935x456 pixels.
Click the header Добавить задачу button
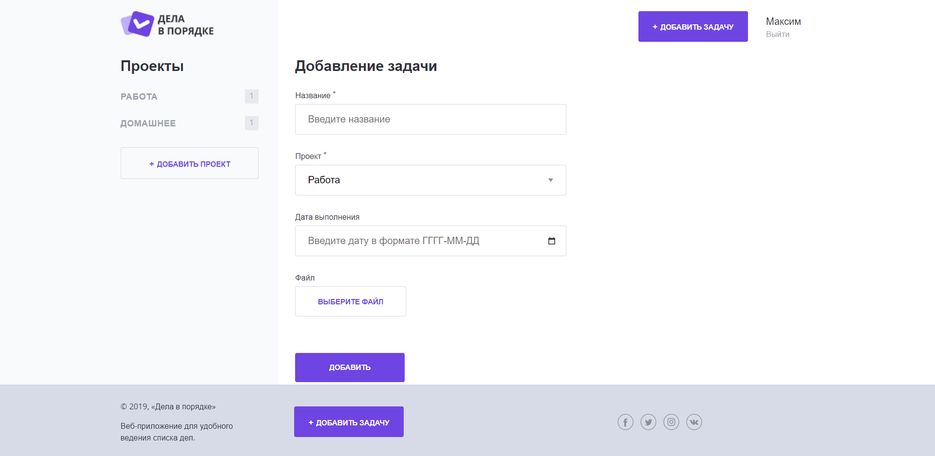click(x=693, y=27)
